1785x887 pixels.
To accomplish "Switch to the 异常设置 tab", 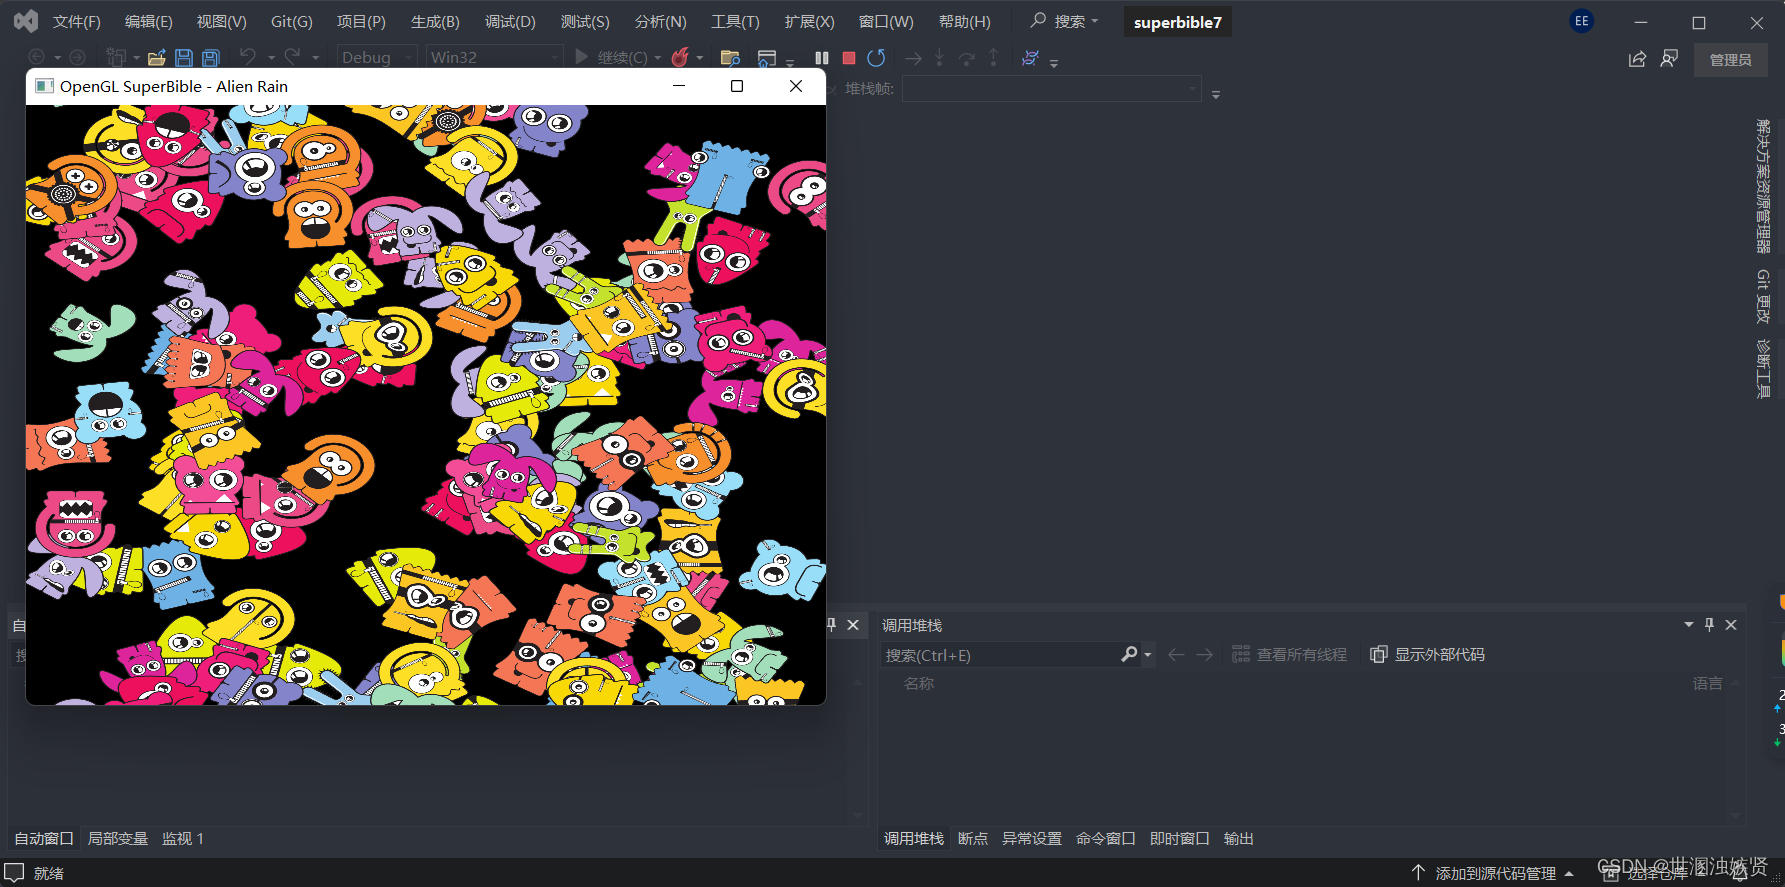I will pos(1032,838).
